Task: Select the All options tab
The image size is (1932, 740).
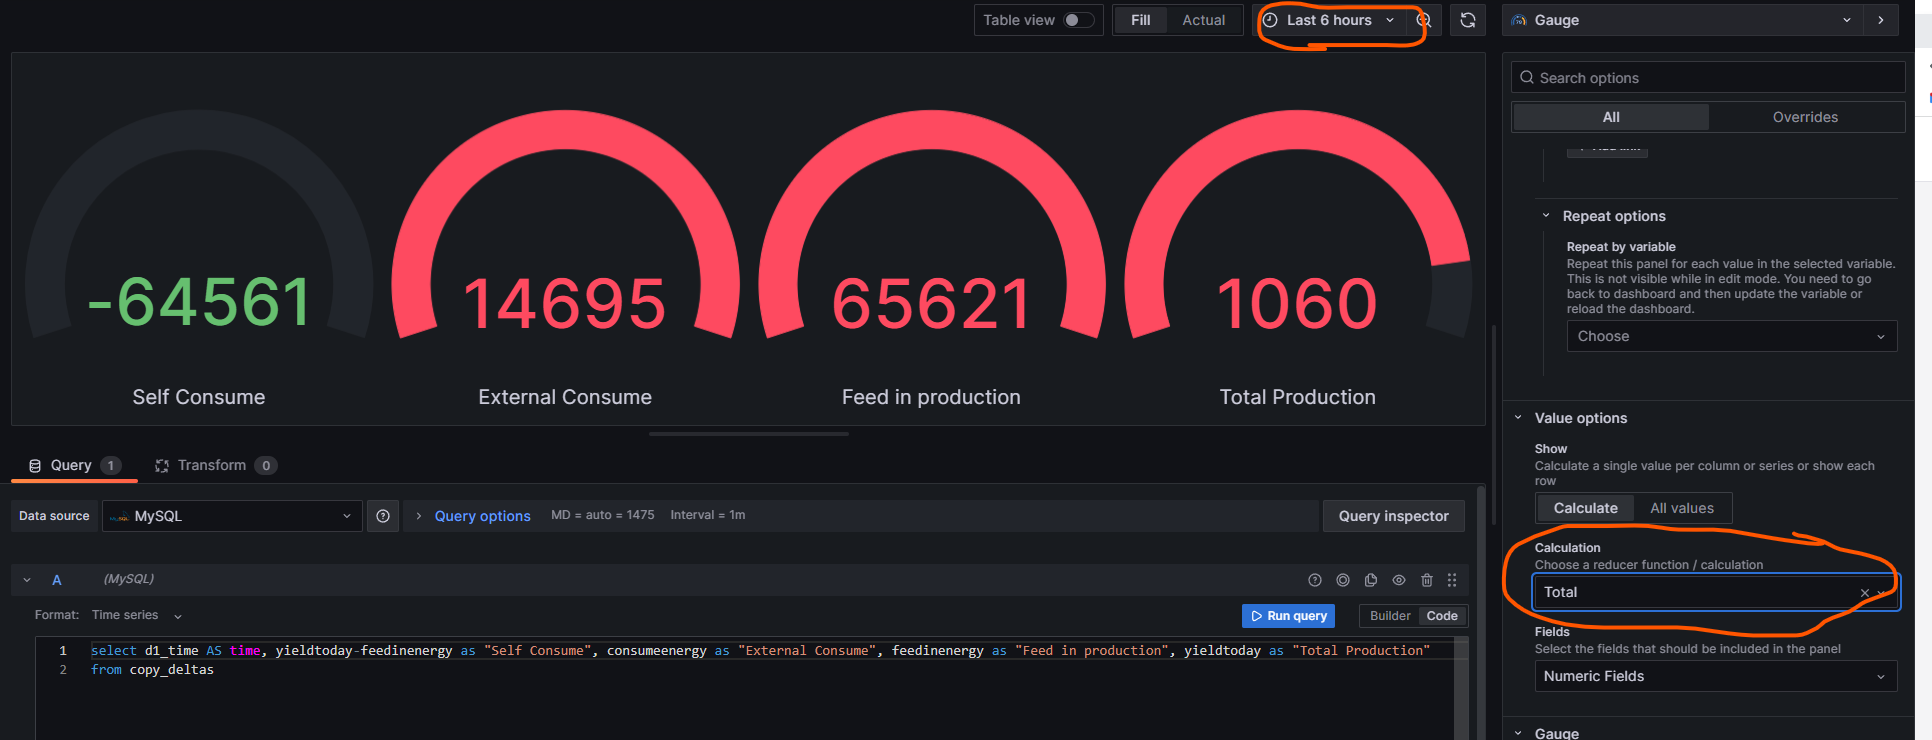Action: tap(1611, 117)
